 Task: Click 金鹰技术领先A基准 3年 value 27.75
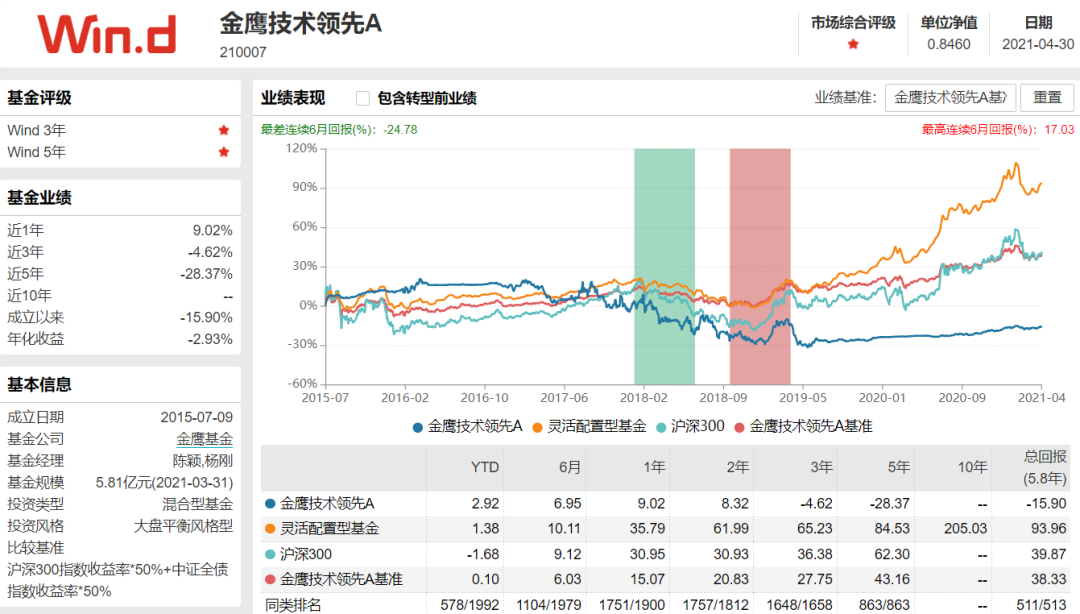click(815, 580)
